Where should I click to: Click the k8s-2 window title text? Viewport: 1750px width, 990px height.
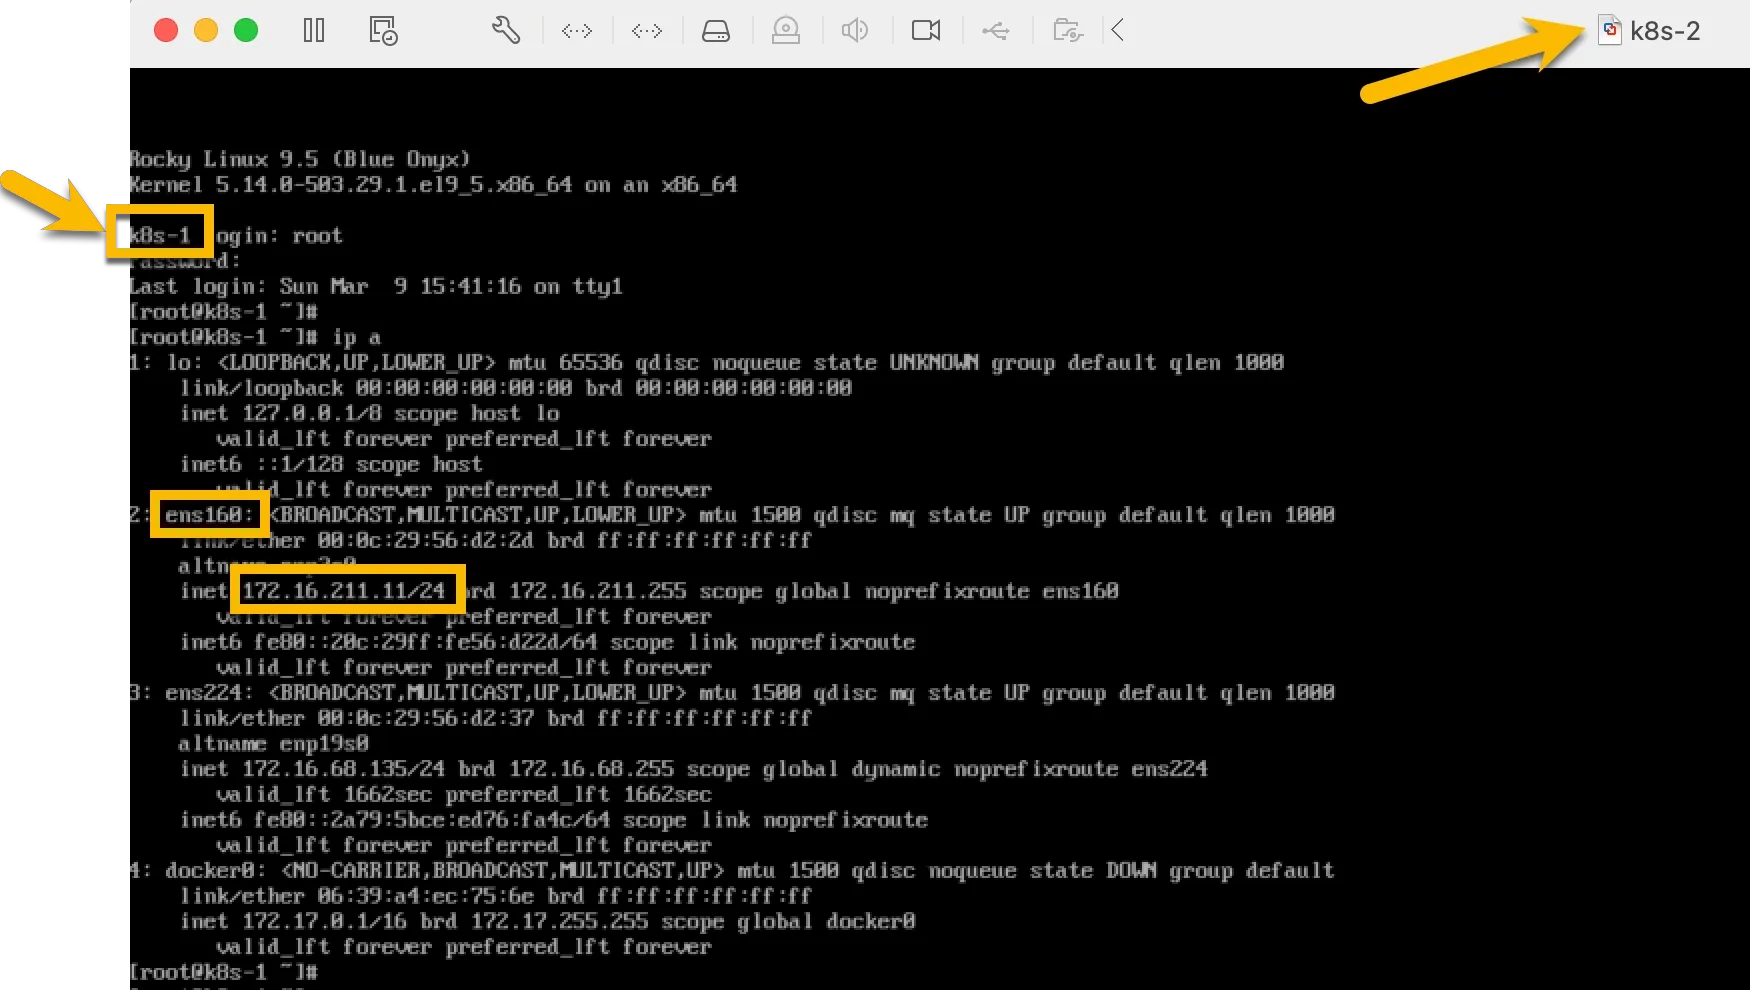[x=1665, y=31]
